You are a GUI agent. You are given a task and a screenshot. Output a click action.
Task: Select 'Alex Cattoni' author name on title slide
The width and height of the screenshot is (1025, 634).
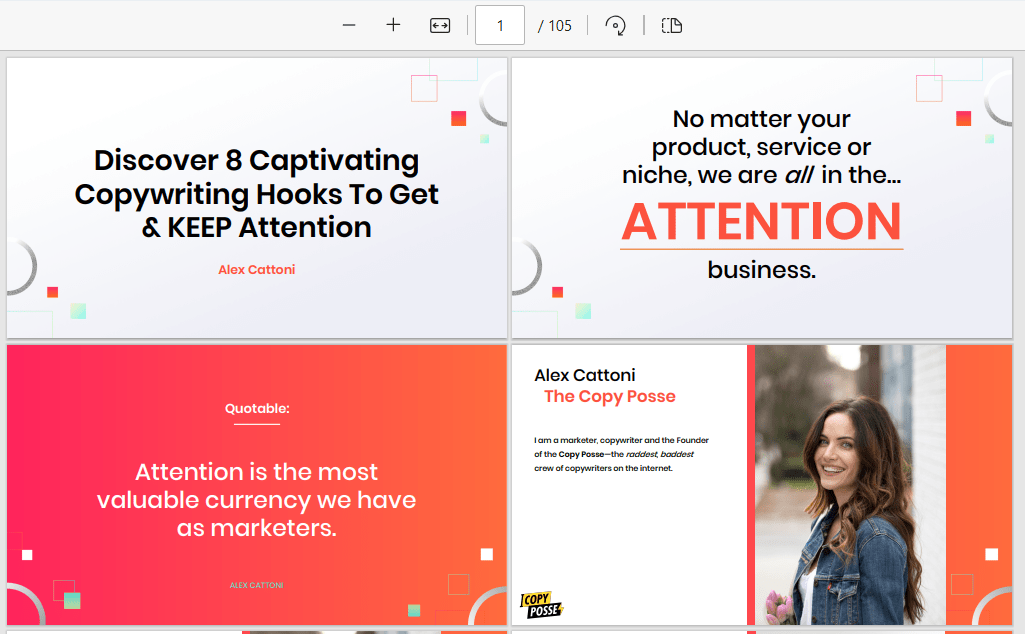(x=257, y=269)
